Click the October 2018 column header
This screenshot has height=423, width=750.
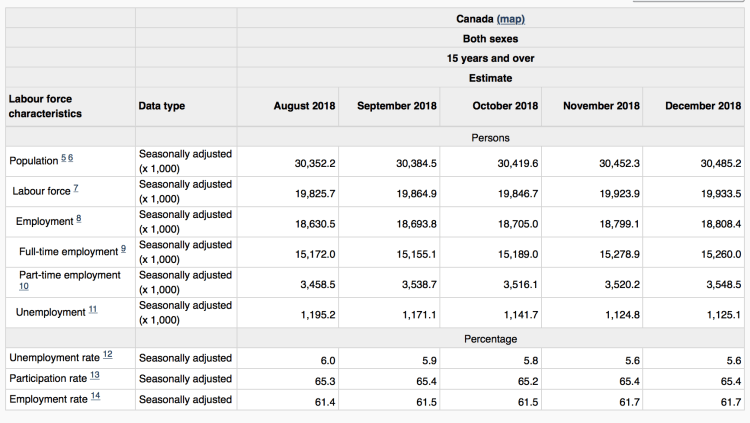504,106
